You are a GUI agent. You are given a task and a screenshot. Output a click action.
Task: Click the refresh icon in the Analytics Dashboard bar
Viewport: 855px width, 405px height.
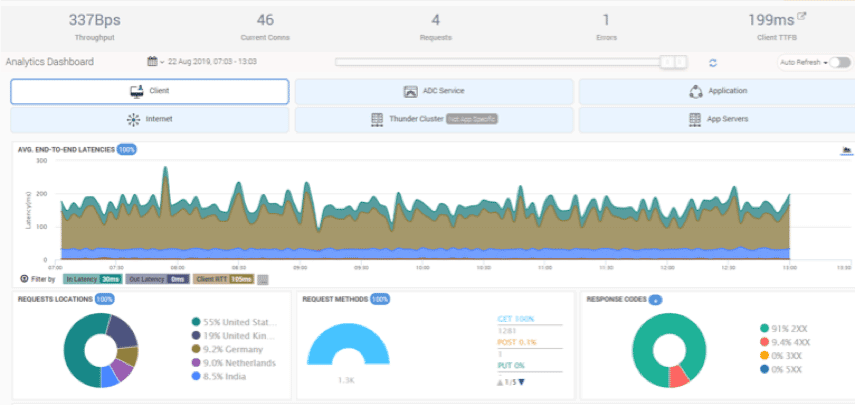click(713, 63)
